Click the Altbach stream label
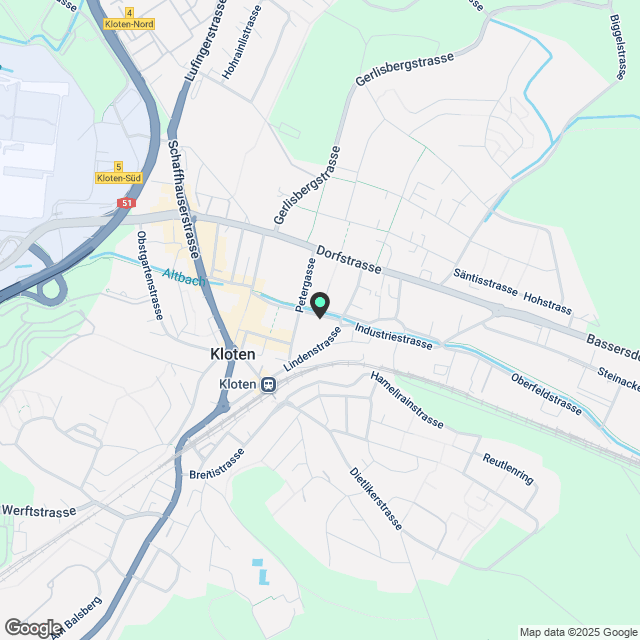This screenshot has height=640, width=640. pyautogui.click(x=184, y=278)
